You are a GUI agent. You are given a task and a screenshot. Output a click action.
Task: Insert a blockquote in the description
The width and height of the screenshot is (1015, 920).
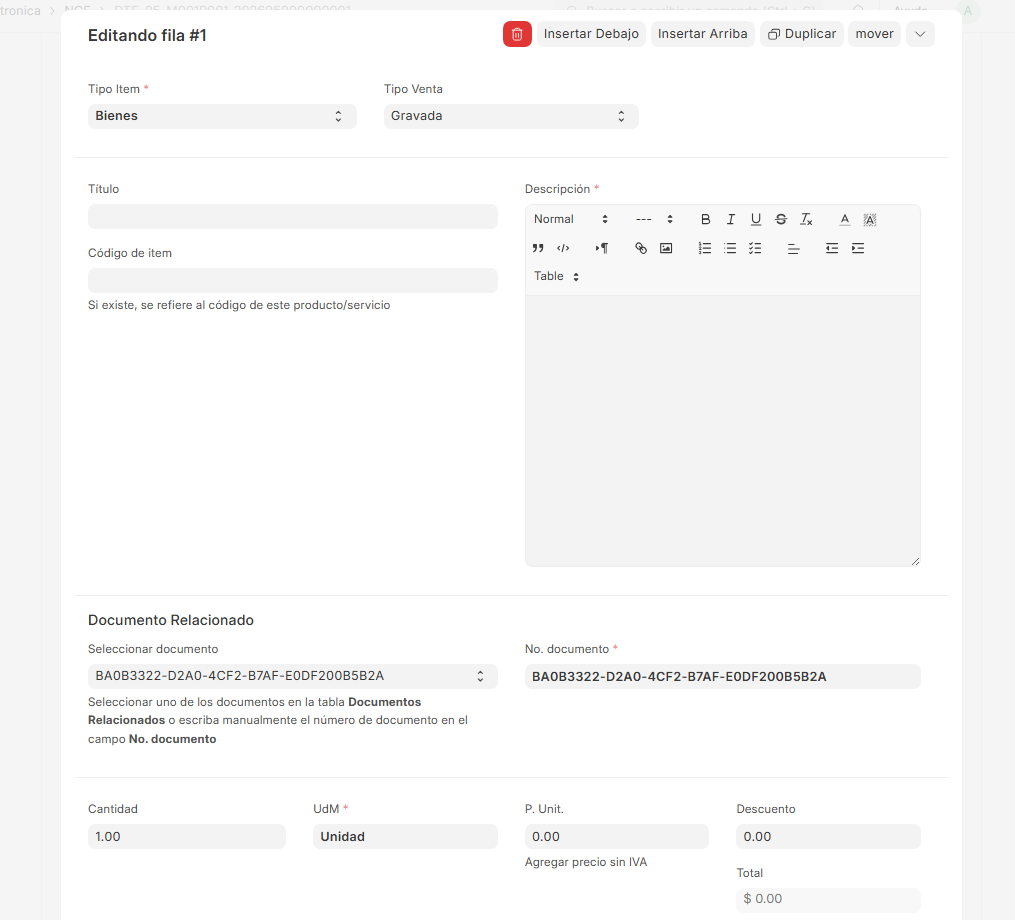click(x=538, y=248)
